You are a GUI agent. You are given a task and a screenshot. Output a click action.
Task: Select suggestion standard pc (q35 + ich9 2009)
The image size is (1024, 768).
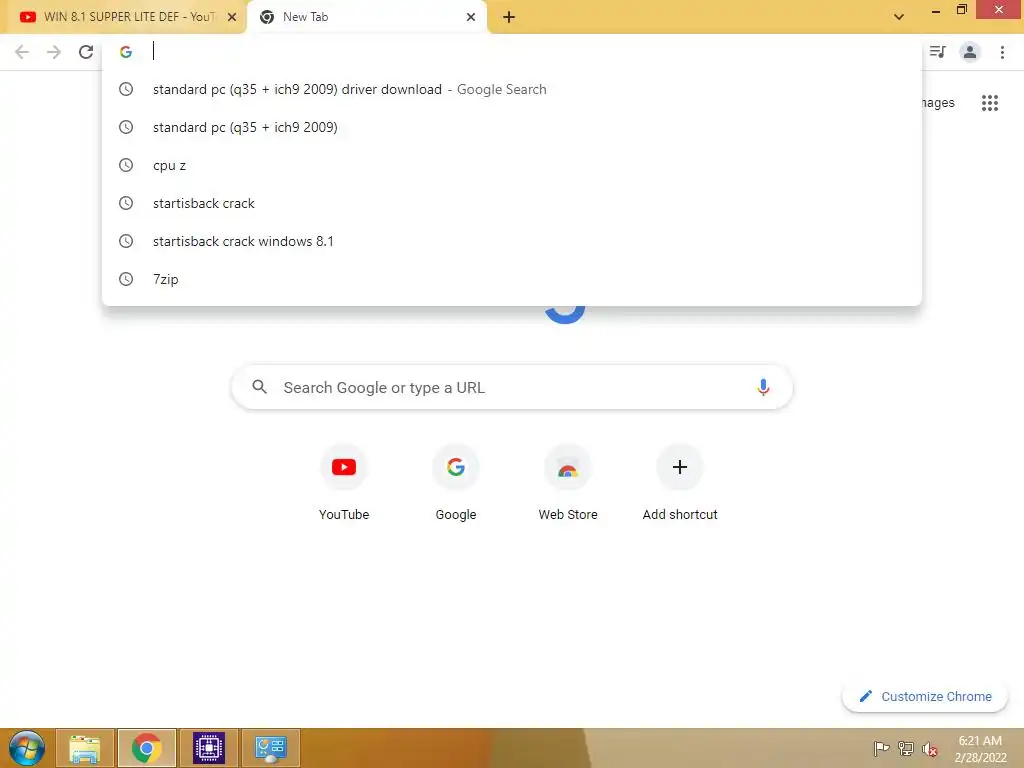click(511, 127)
